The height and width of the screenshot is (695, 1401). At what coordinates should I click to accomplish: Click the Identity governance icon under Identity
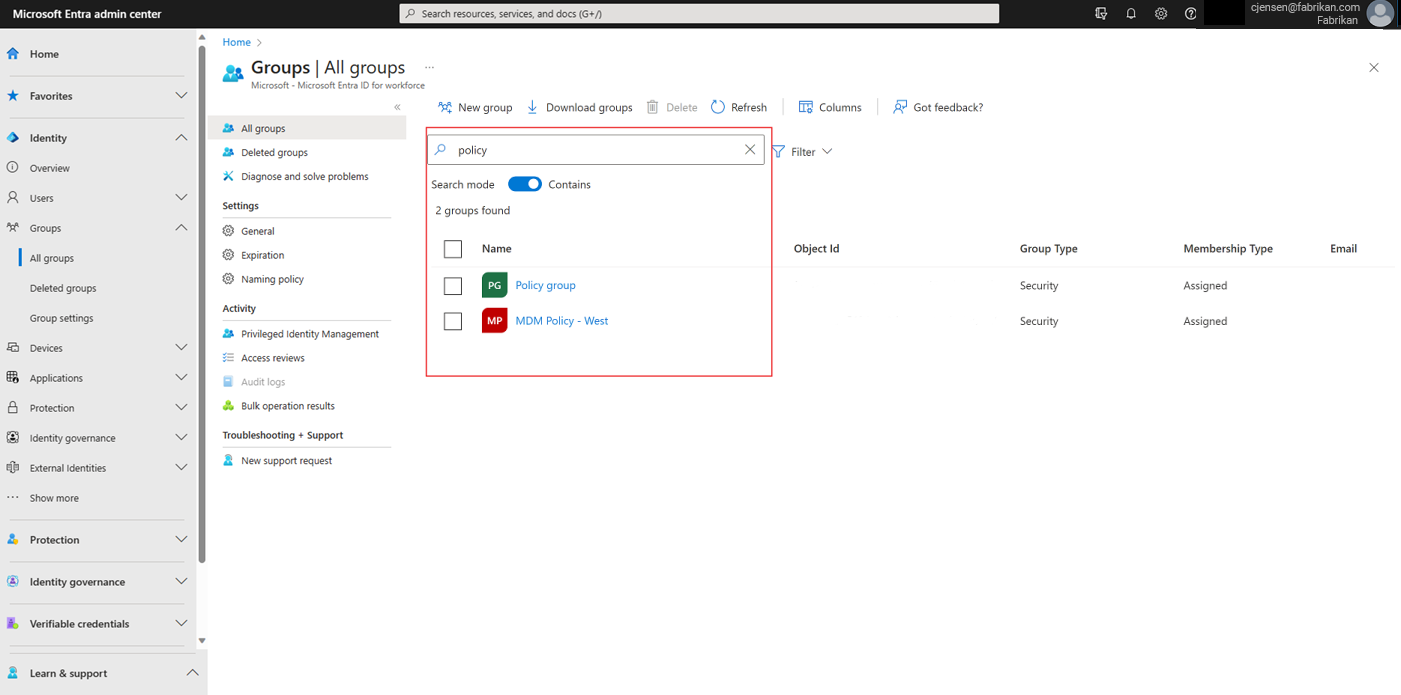(x=13, y=438)
